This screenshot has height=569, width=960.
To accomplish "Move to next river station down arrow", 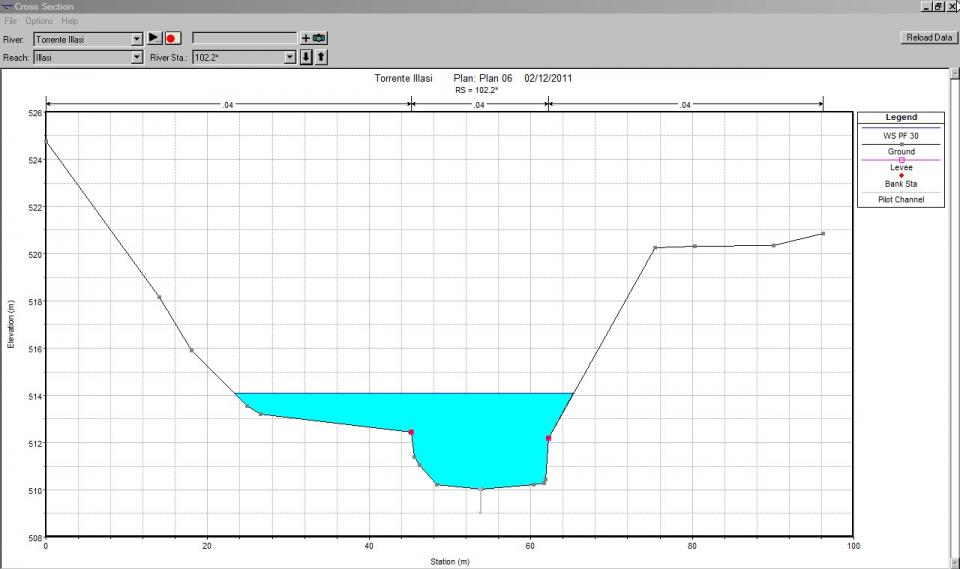I will coord(307,57).
